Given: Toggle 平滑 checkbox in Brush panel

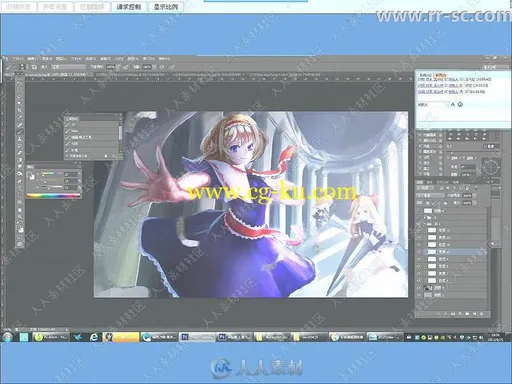Looking at the screenshot, I should coord(421,174).
